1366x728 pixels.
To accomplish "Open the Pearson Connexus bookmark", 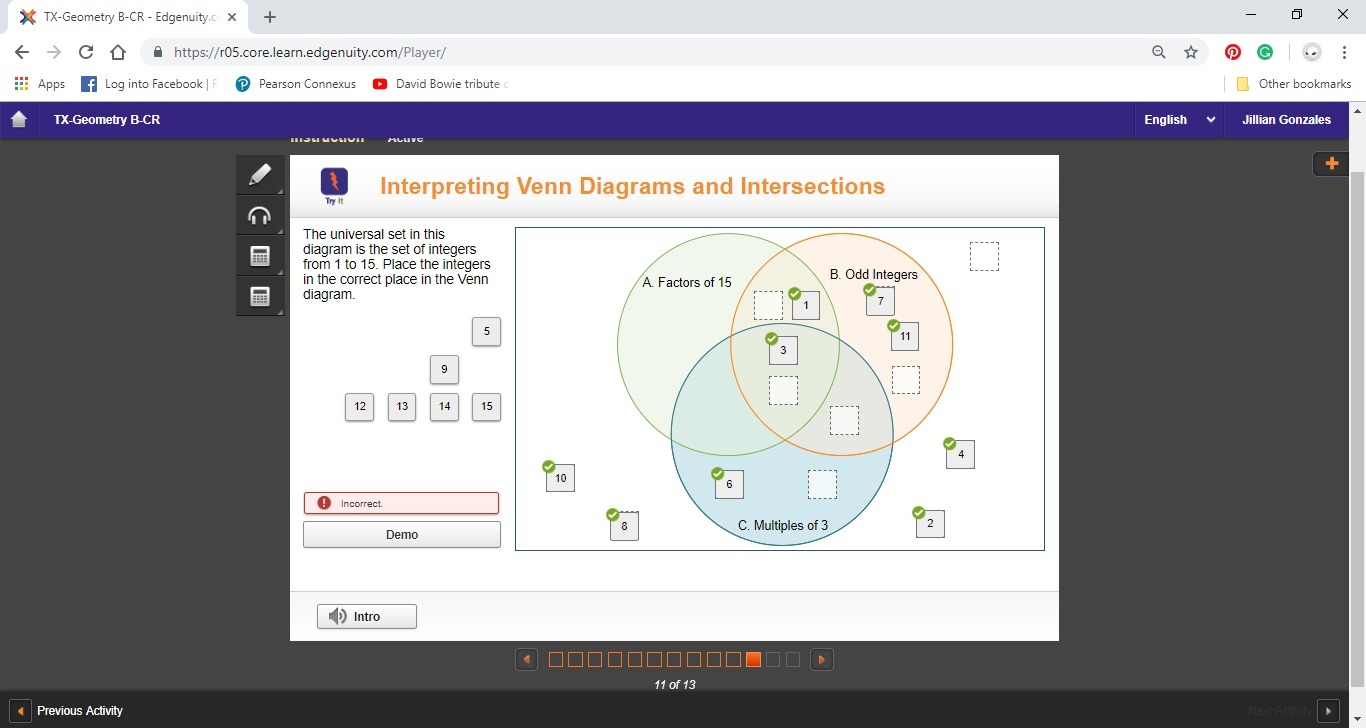I will coord(295,84).
